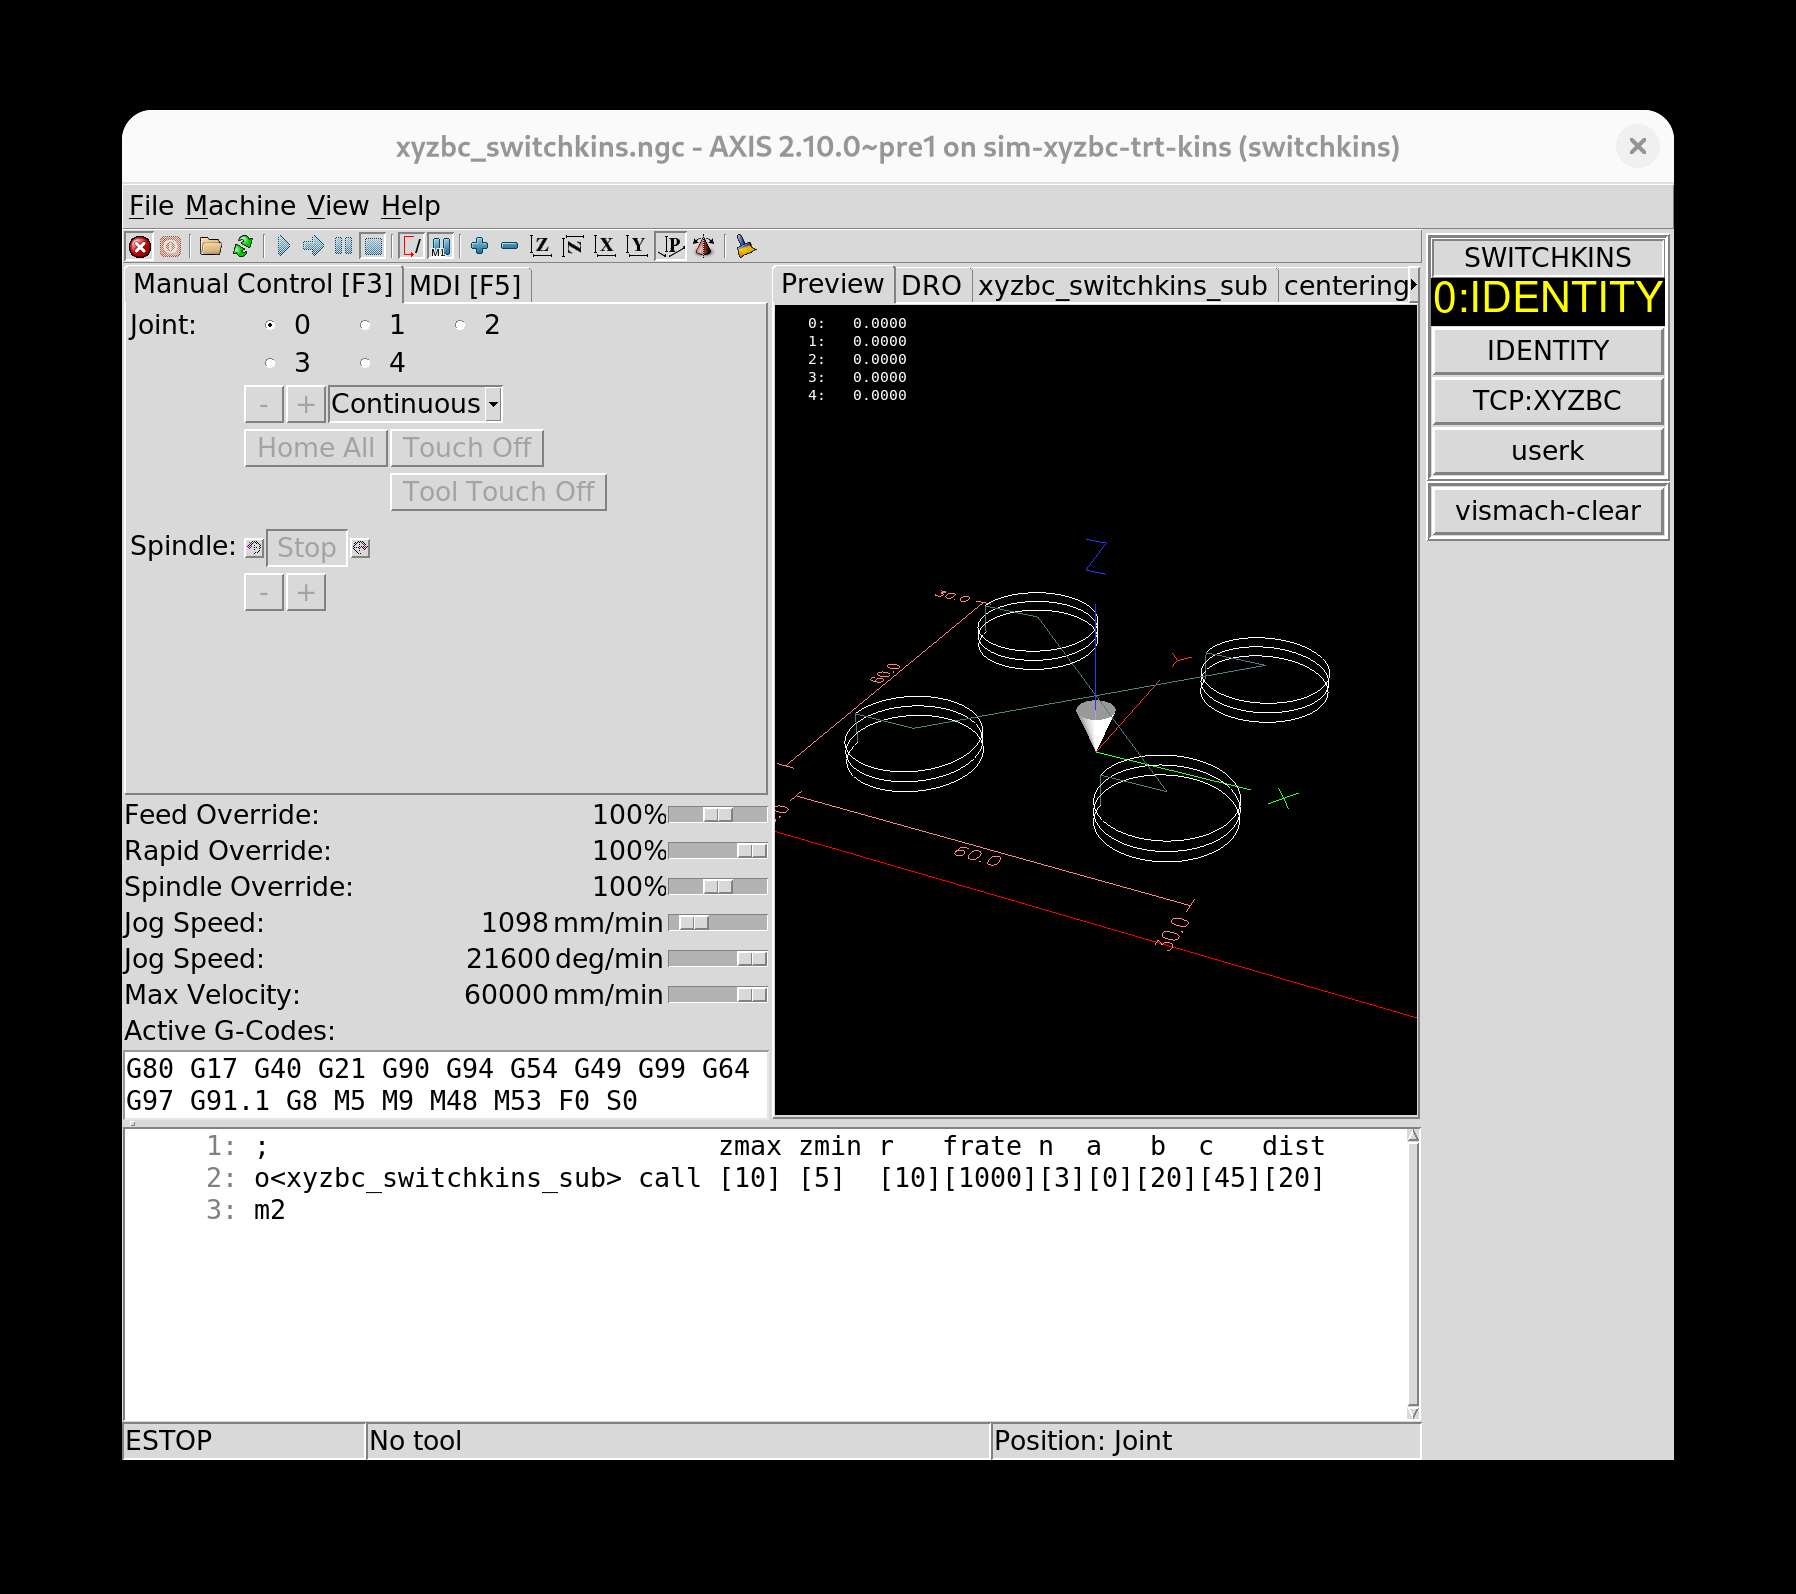Toggle optional pause M1 icon
1796x1594 pixels.
click(x=441, y=246)
